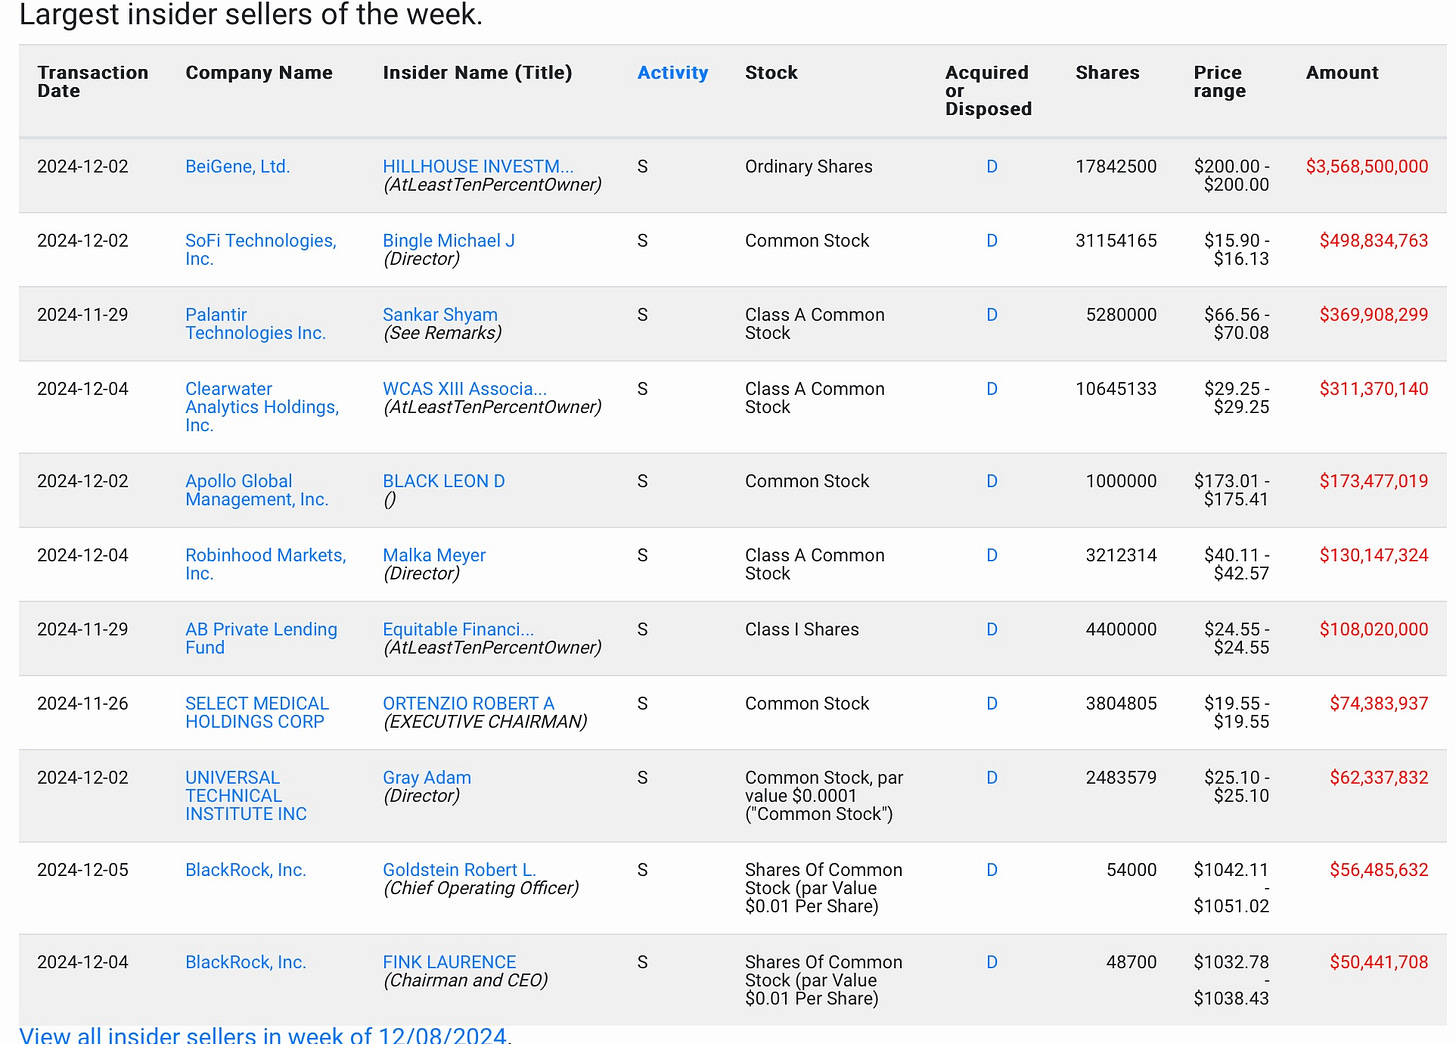Open BLACK LEON D insider profile
The image size is (1456, 1044).
point(444,481)
